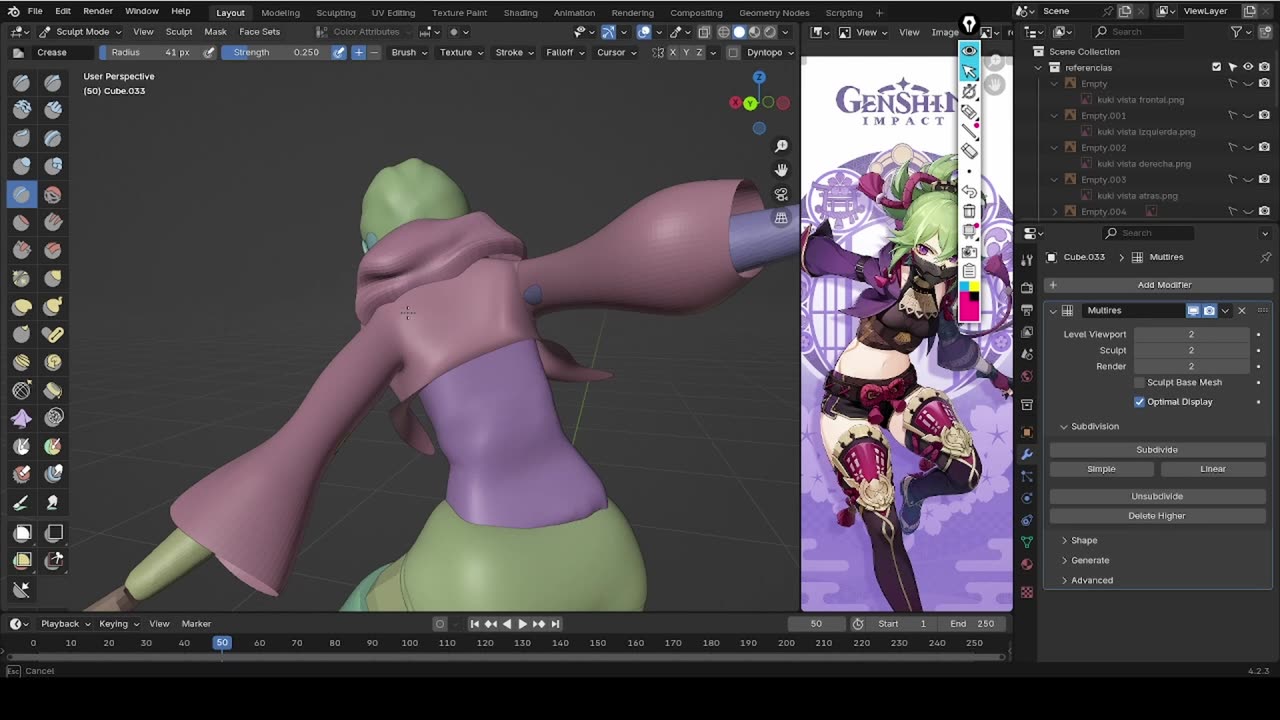1280x720 pixels.
Task: Click the Linear subdivision button
Action: click(x=1213, y=469)
